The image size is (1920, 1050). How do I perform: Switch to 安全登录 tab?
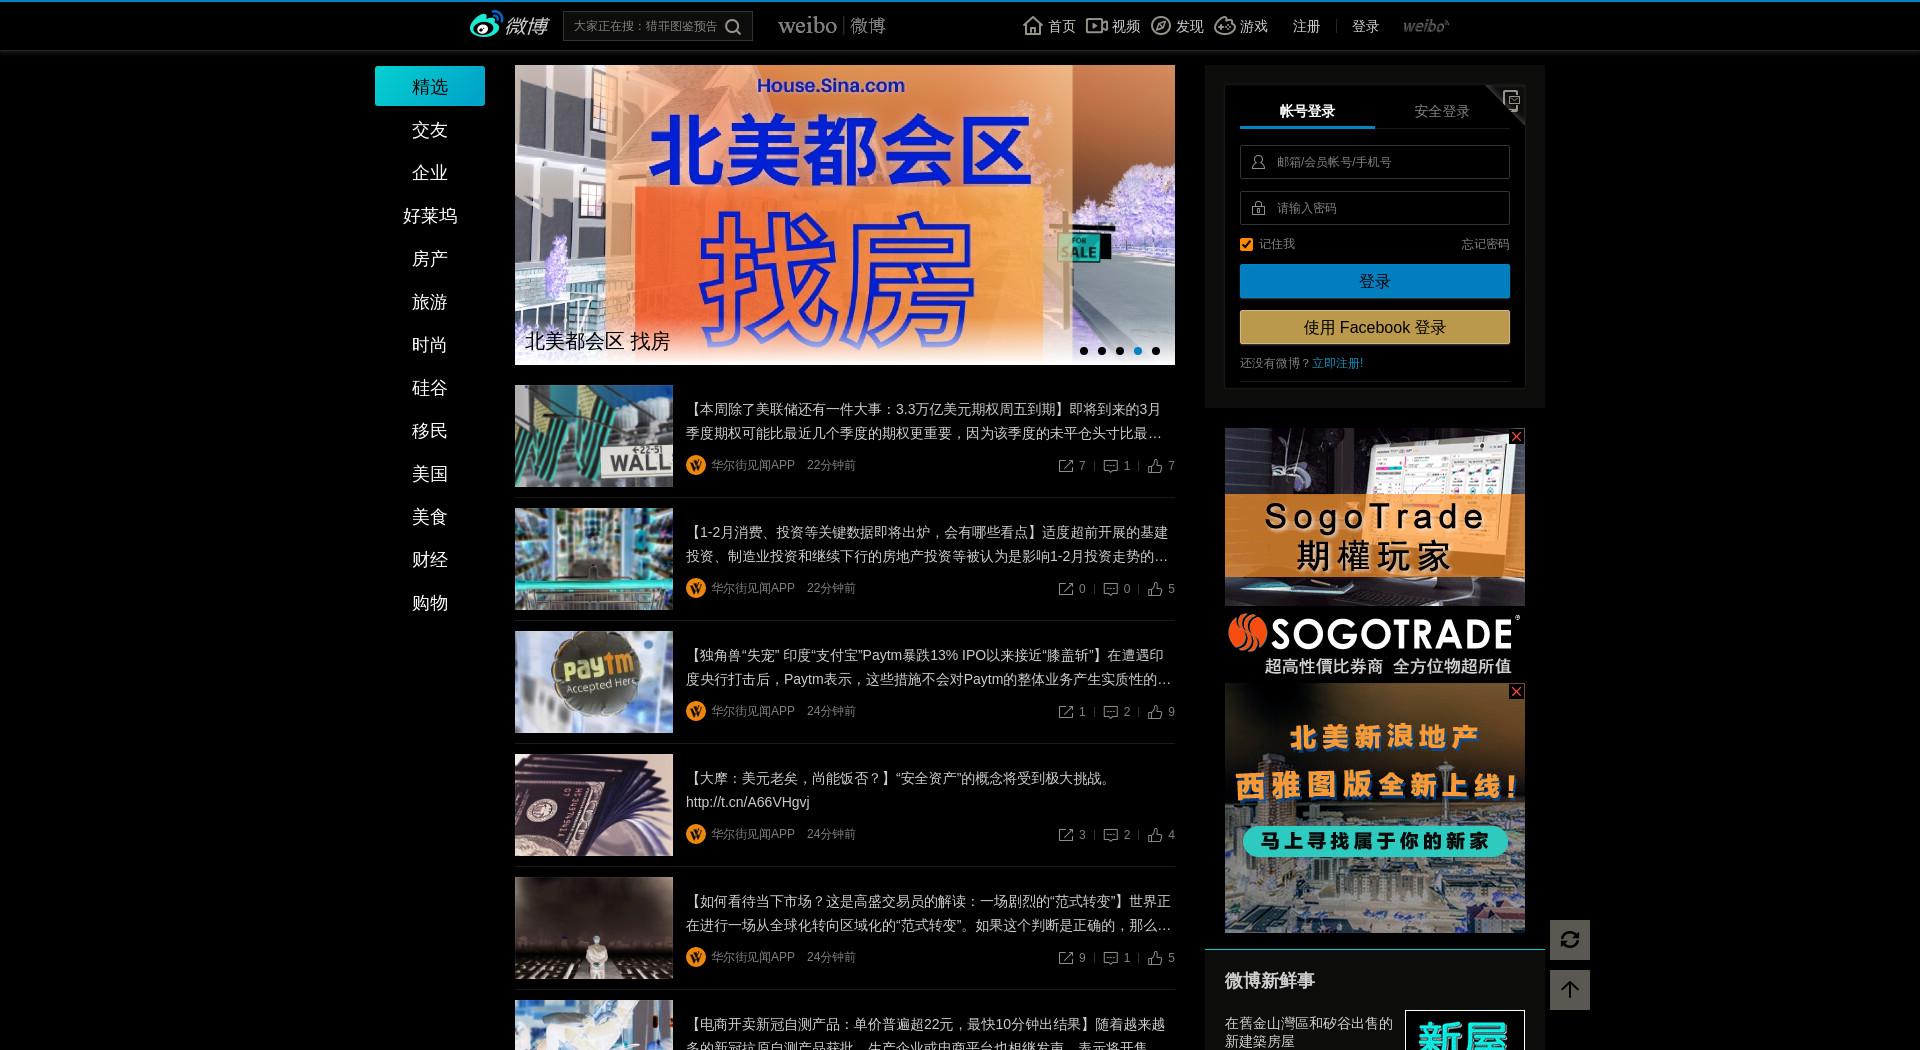pyautogui.click(x=1442, y=111)
